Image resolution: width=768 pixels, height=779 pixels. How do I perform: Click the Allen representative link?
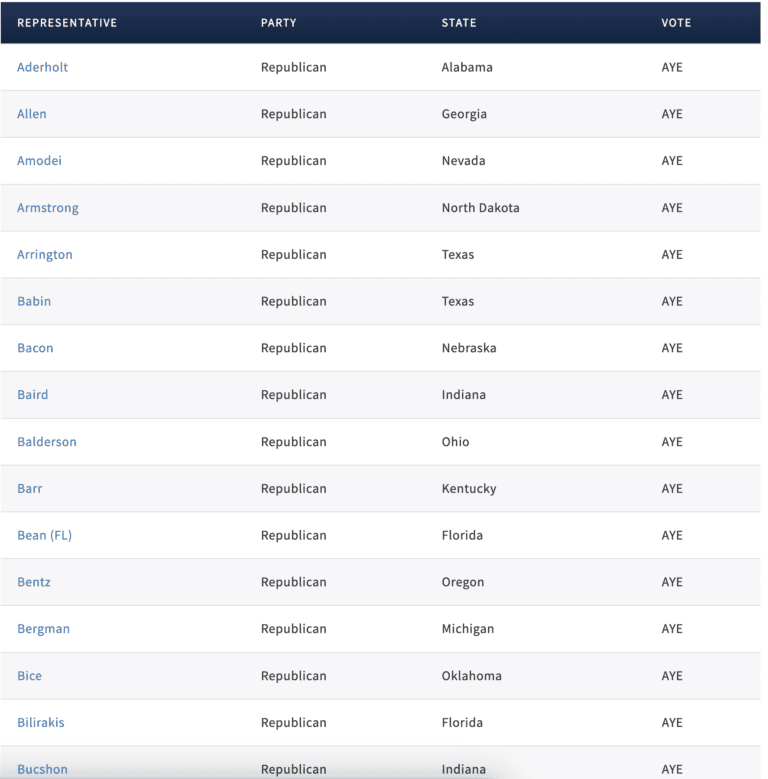click(32, 114)
